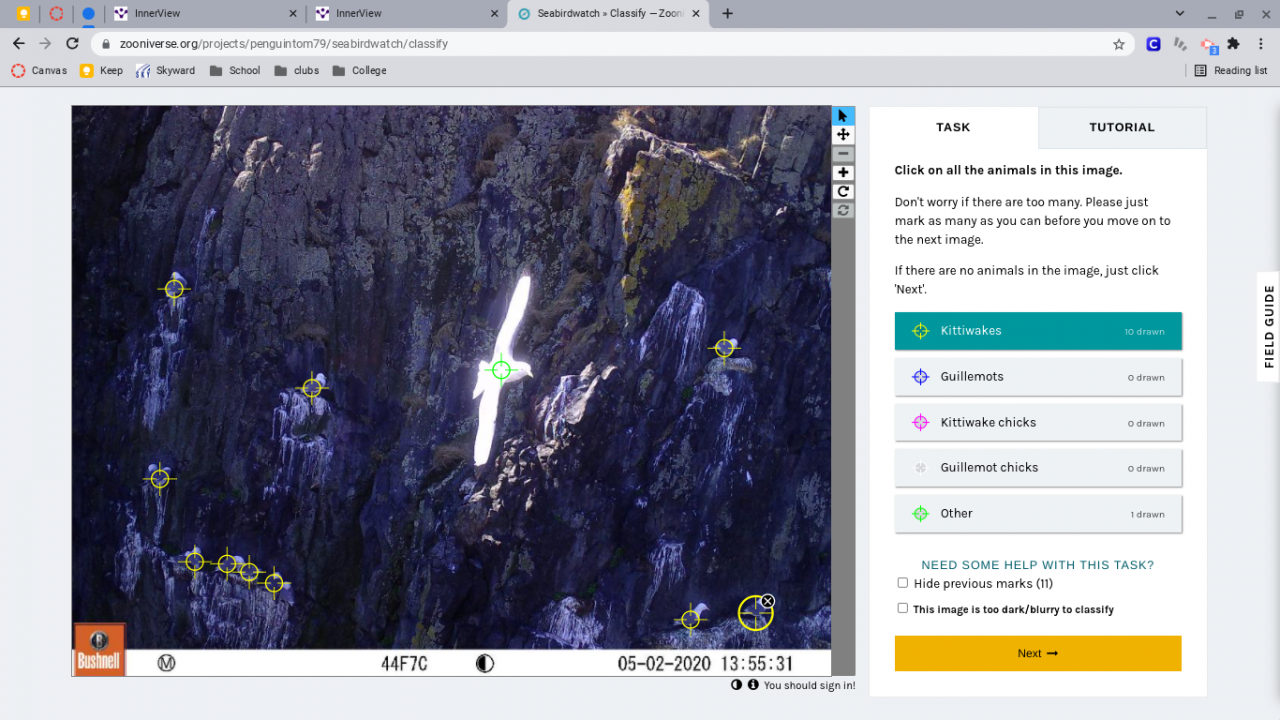Choose the Guillemots marking tool
The height and width of the screenshot is (720, 1280).
point(1038,377)
